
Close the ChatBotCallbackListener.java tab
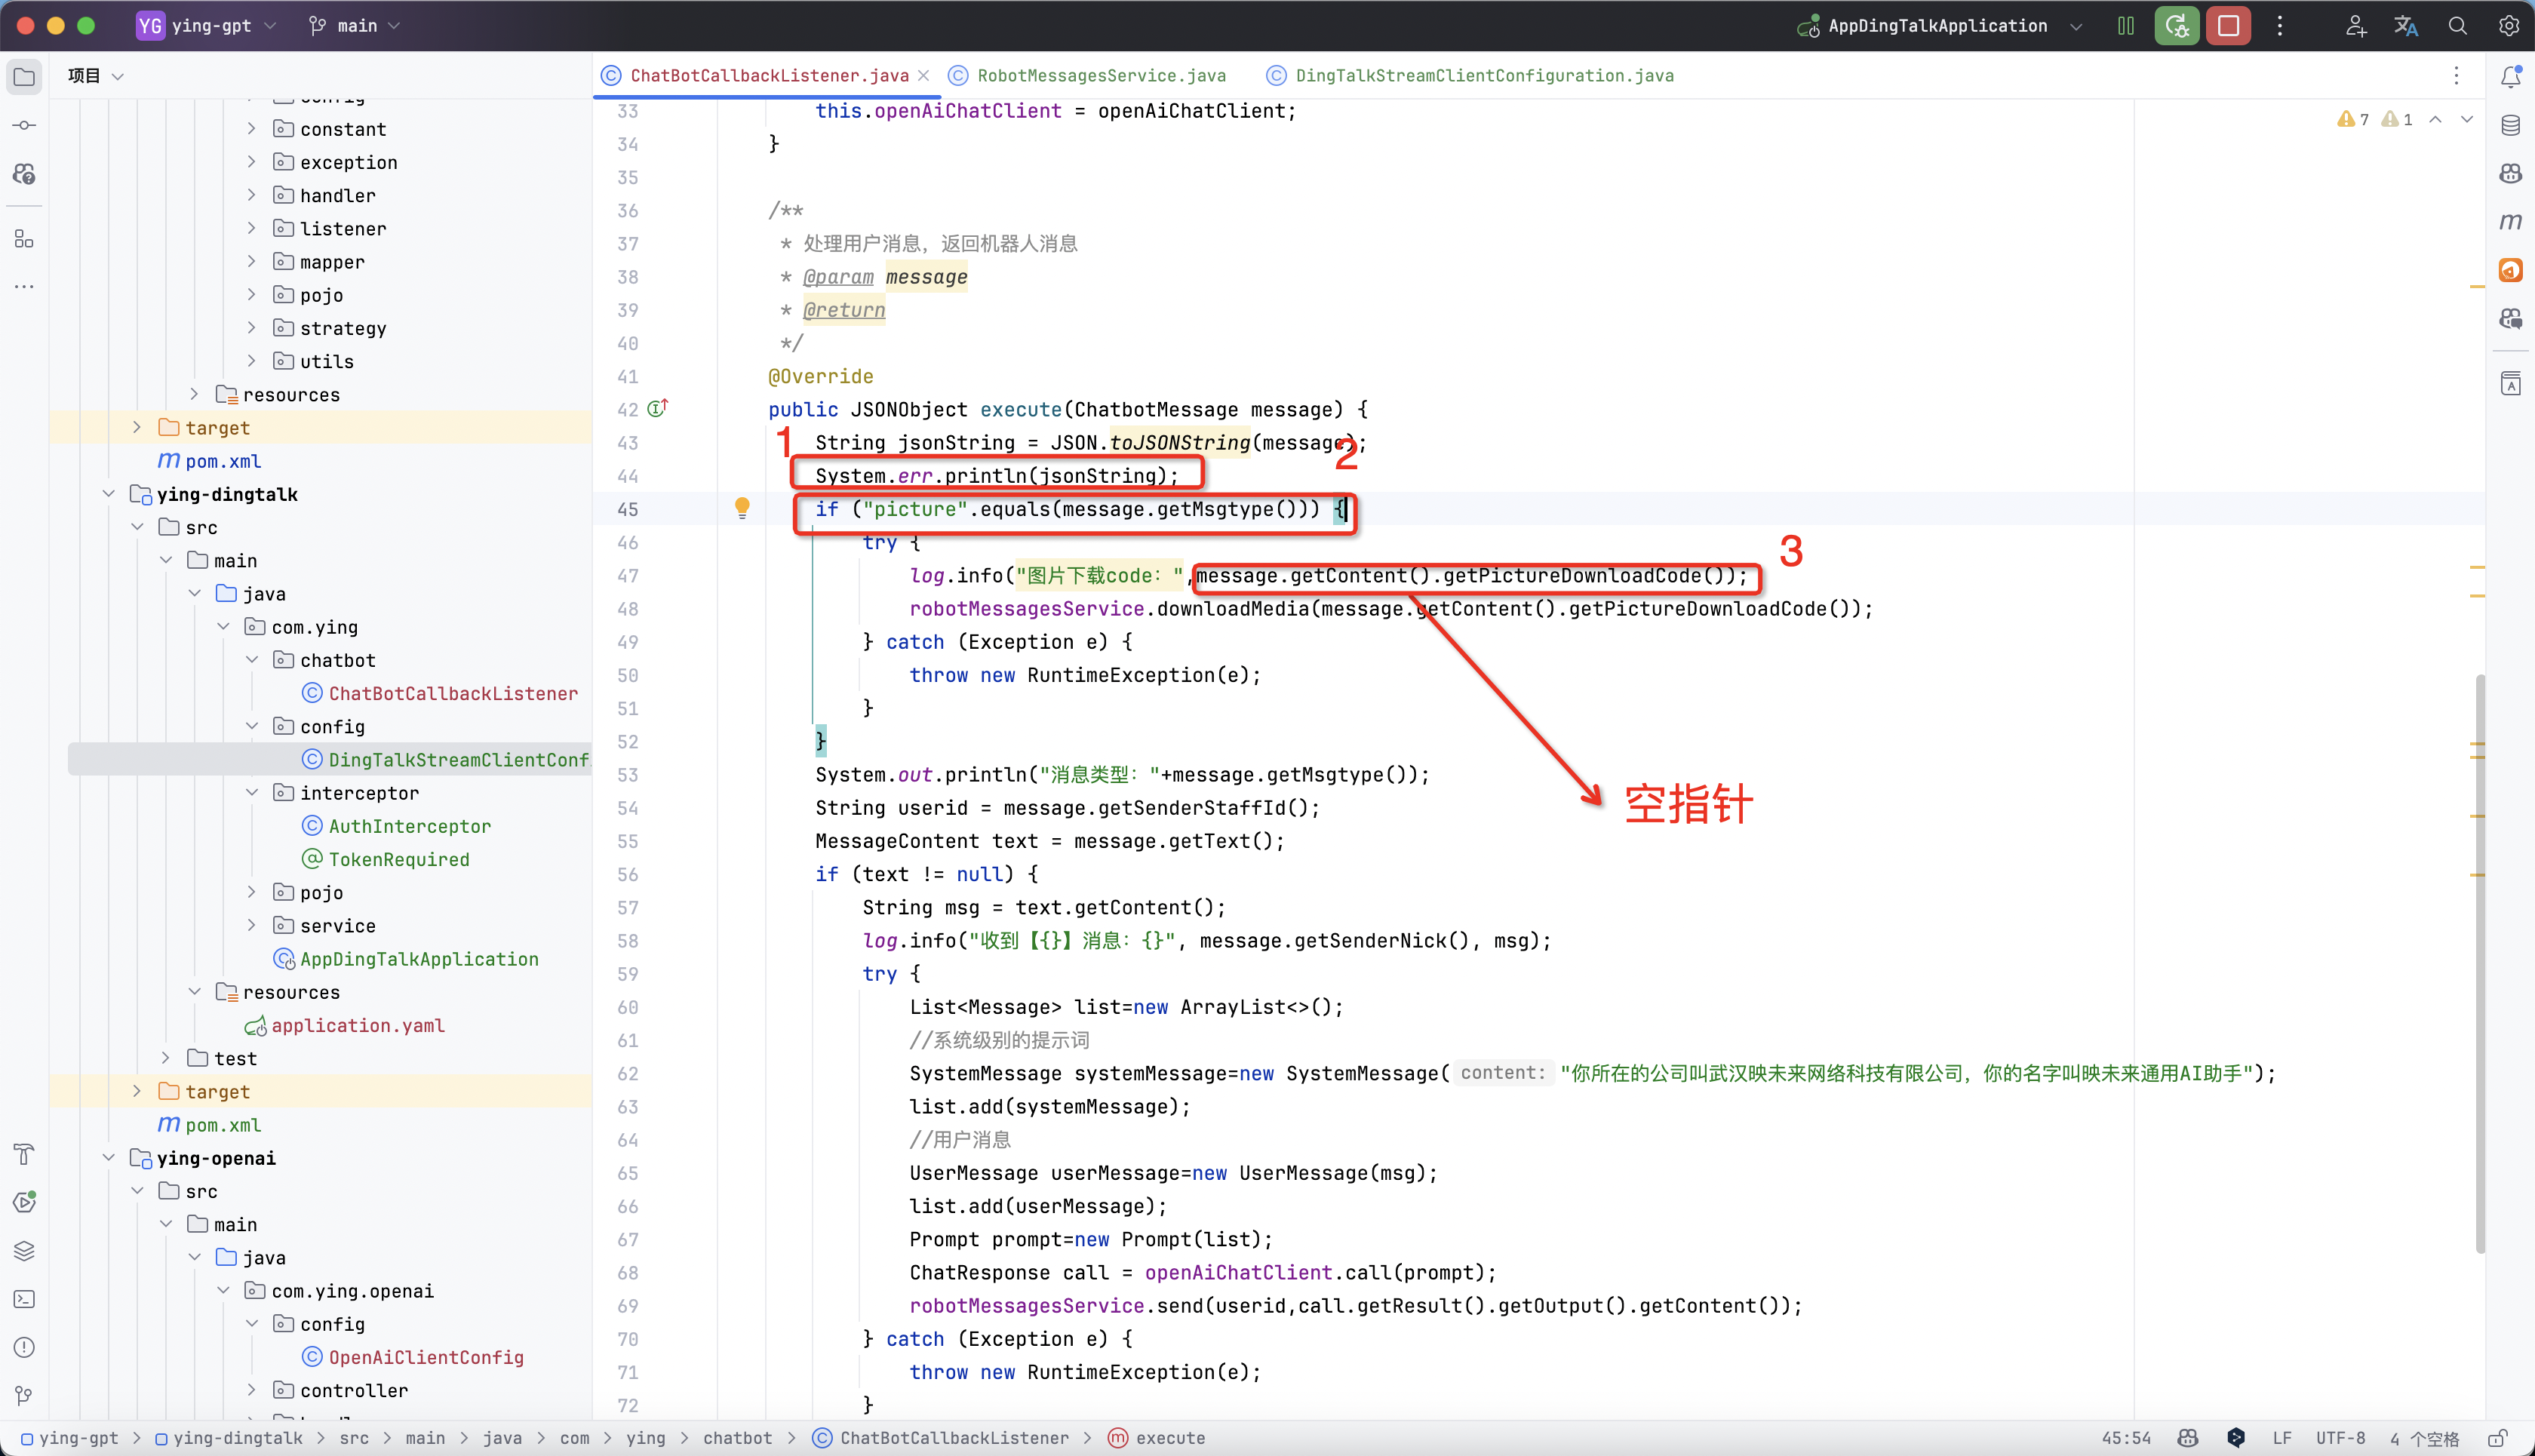point(924,76)
